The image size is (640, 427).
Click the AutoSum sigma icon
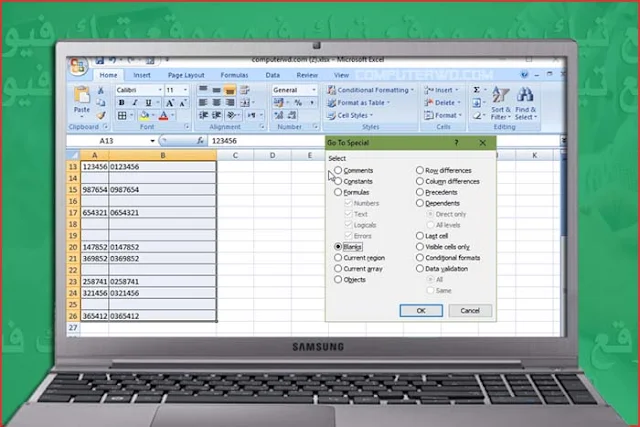[476, 90]
